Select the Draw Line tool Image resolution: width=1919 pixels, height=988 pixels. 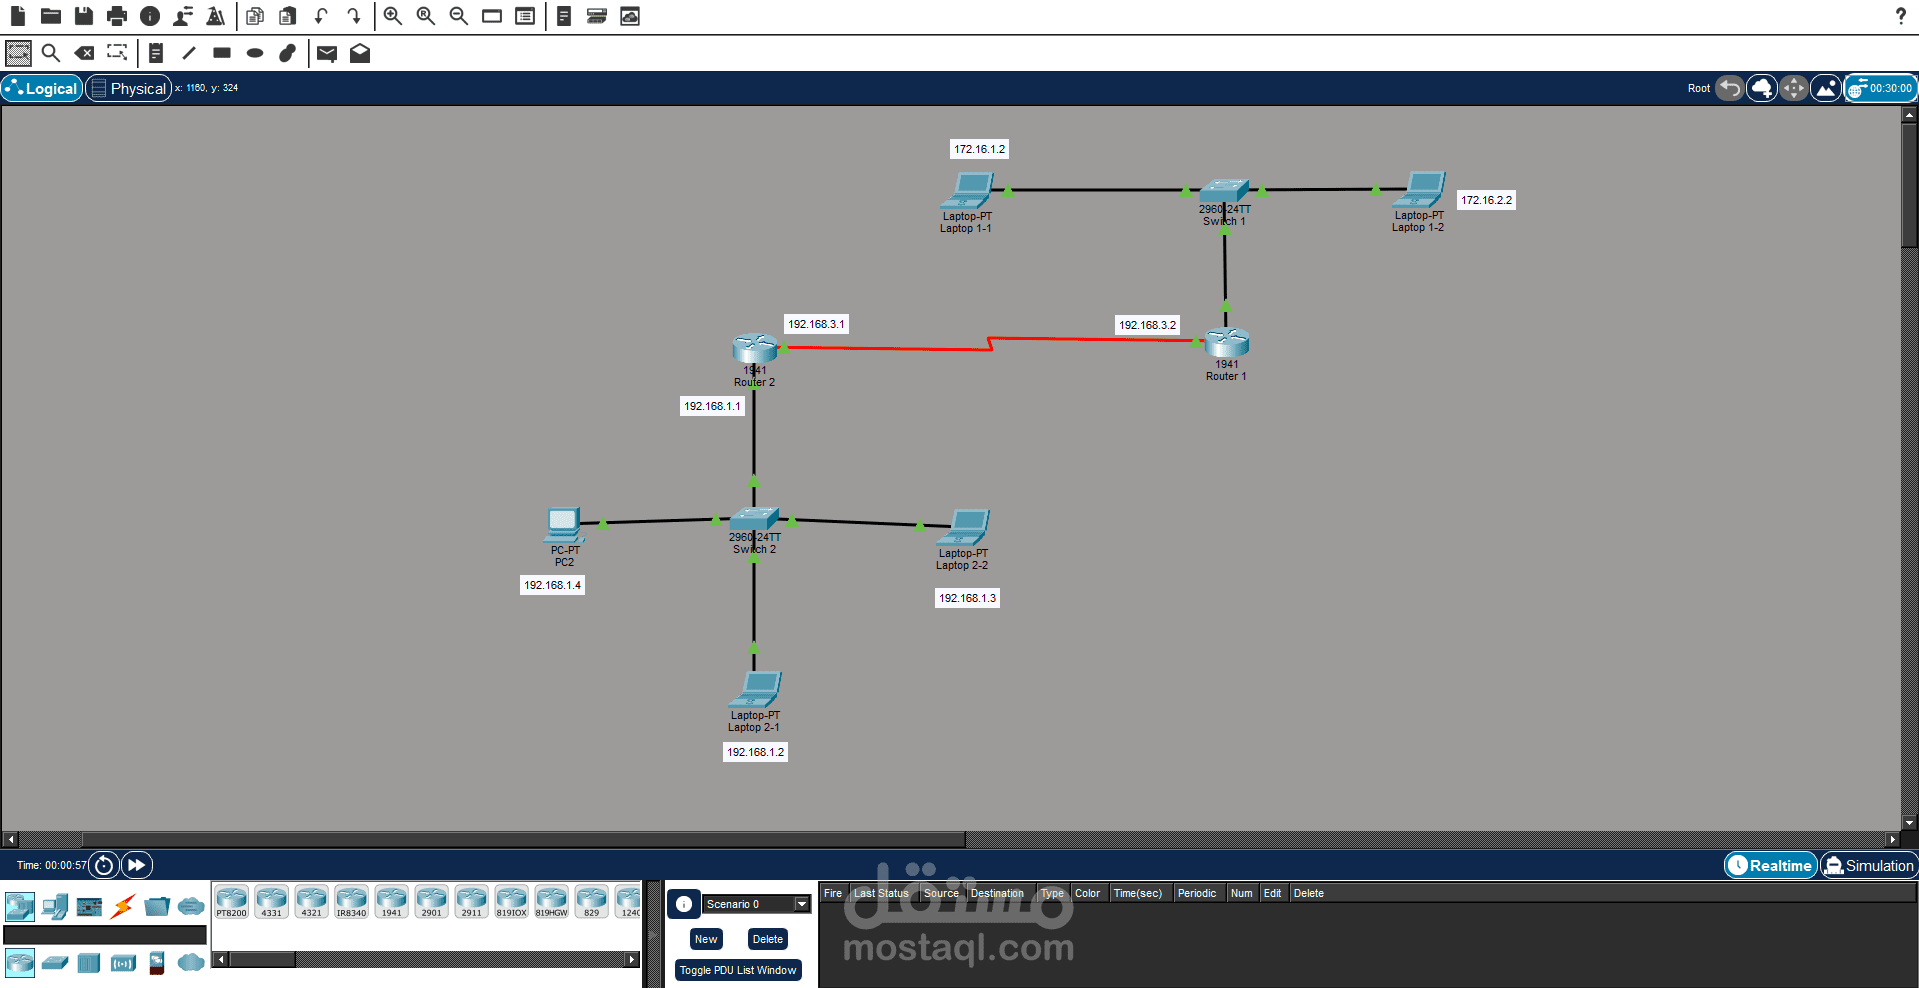[189, 53]
